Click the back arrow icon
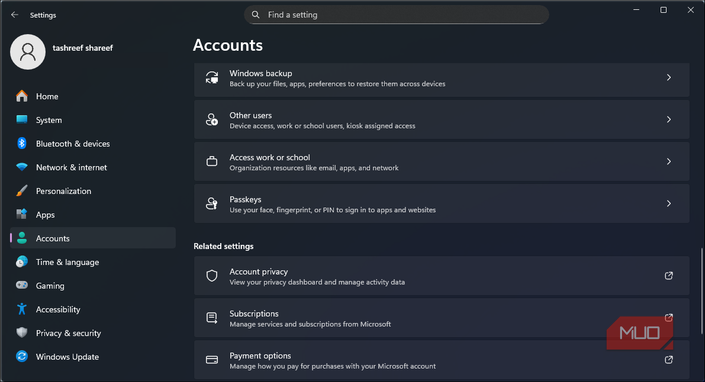 pos(14,15)
